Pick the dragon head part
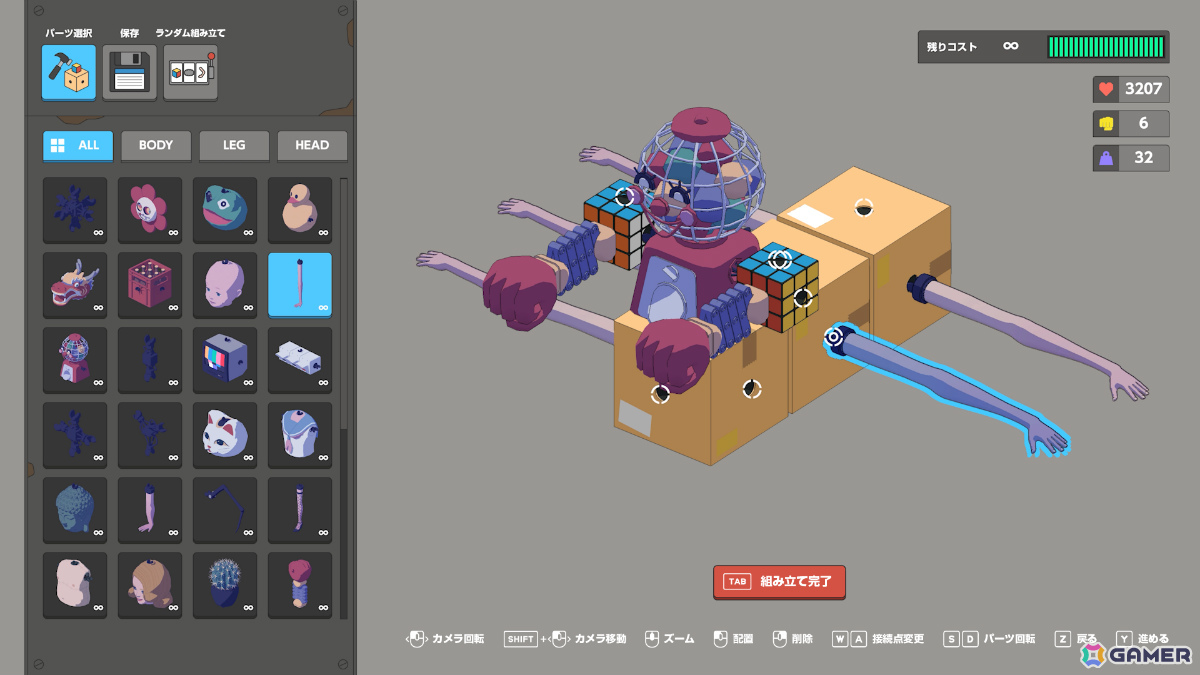Image resolution: width=1200 pixels, height=675 pixels. pyautogui.click(x=75, y=285)
